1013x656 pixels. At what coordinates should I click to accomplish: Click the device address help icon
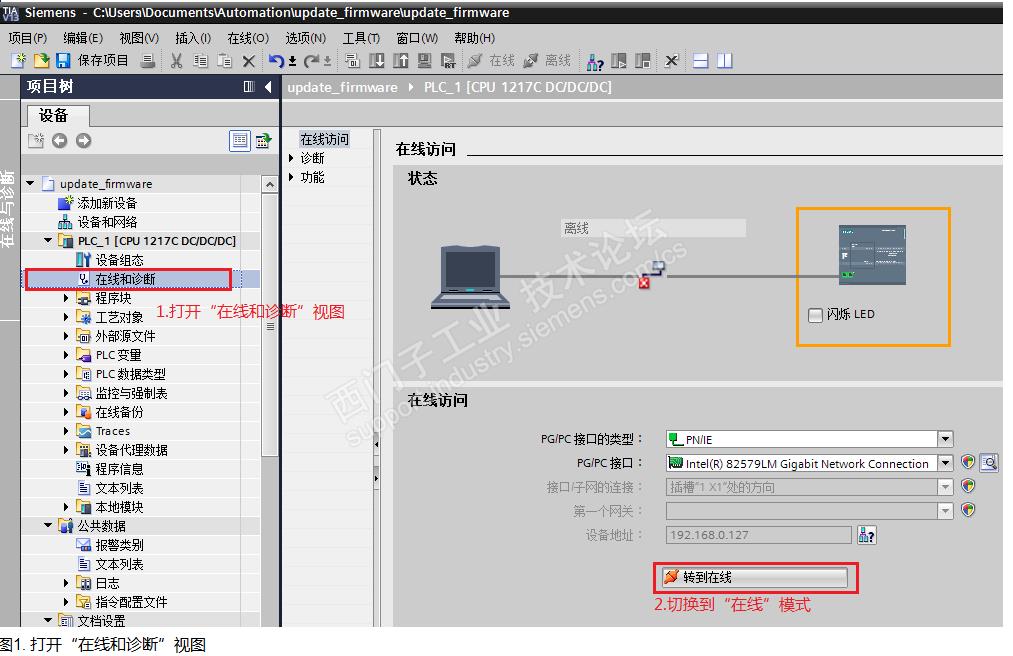[x=866, y=535]
